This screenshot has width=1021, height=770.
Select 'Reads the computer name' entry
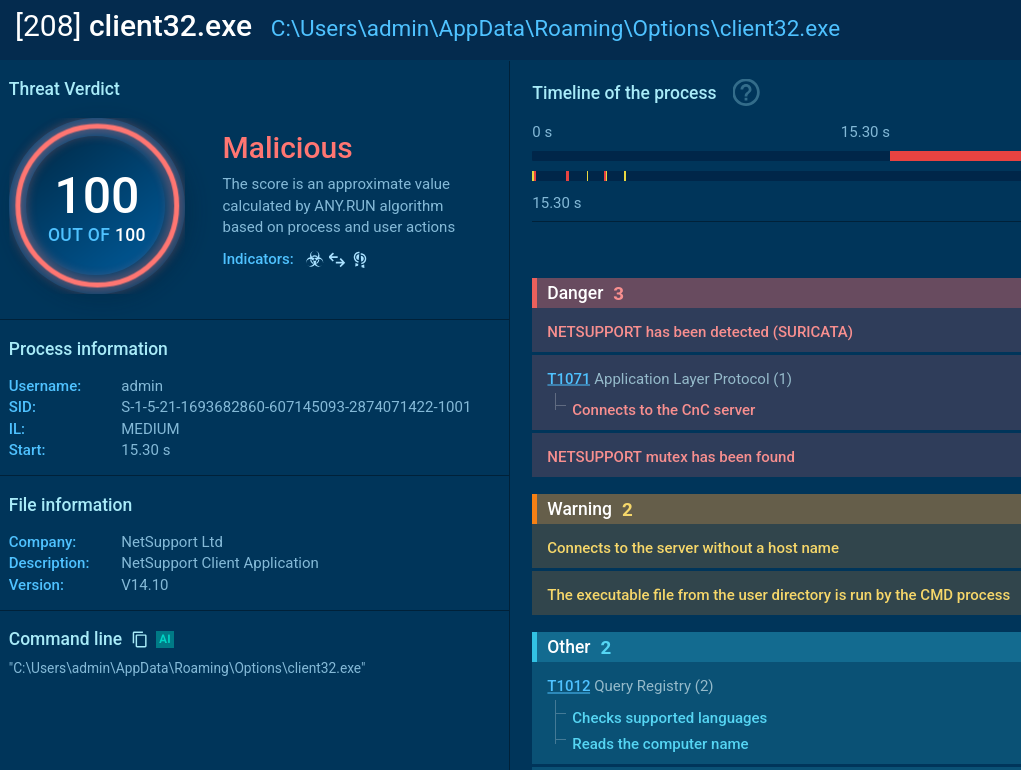pos(660,744)
